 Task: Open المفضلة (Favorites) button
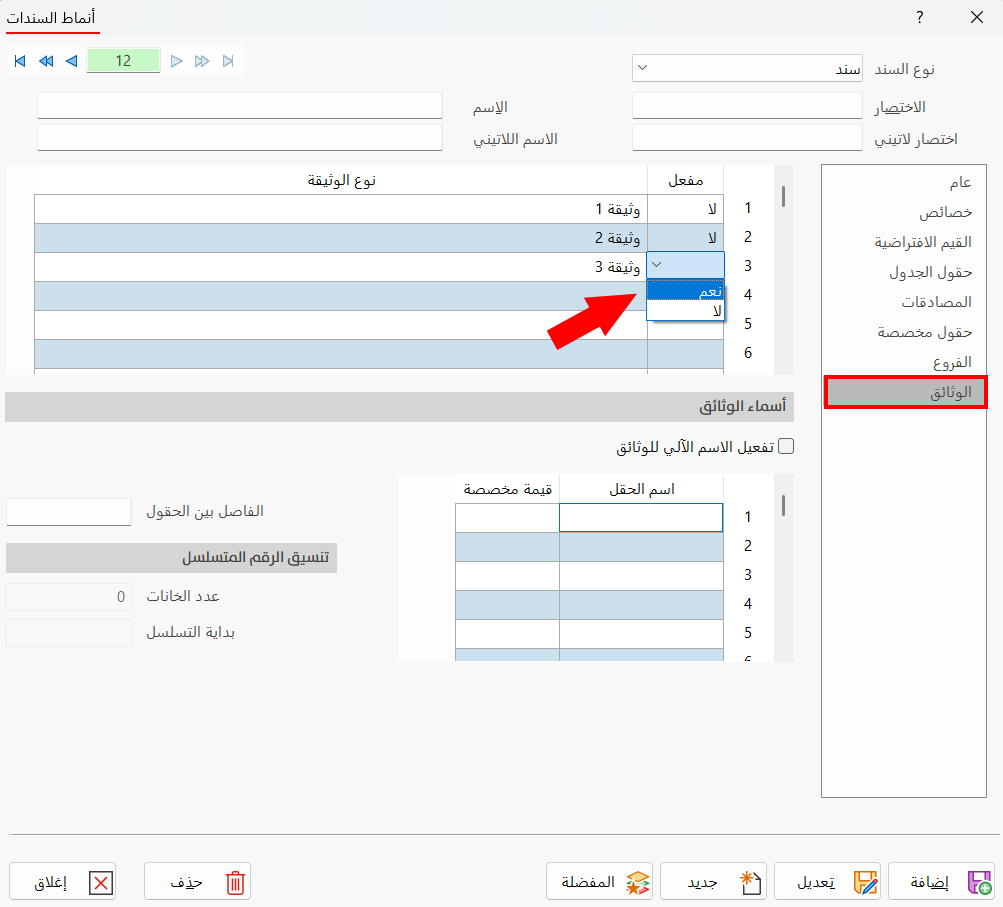[599, 881]
